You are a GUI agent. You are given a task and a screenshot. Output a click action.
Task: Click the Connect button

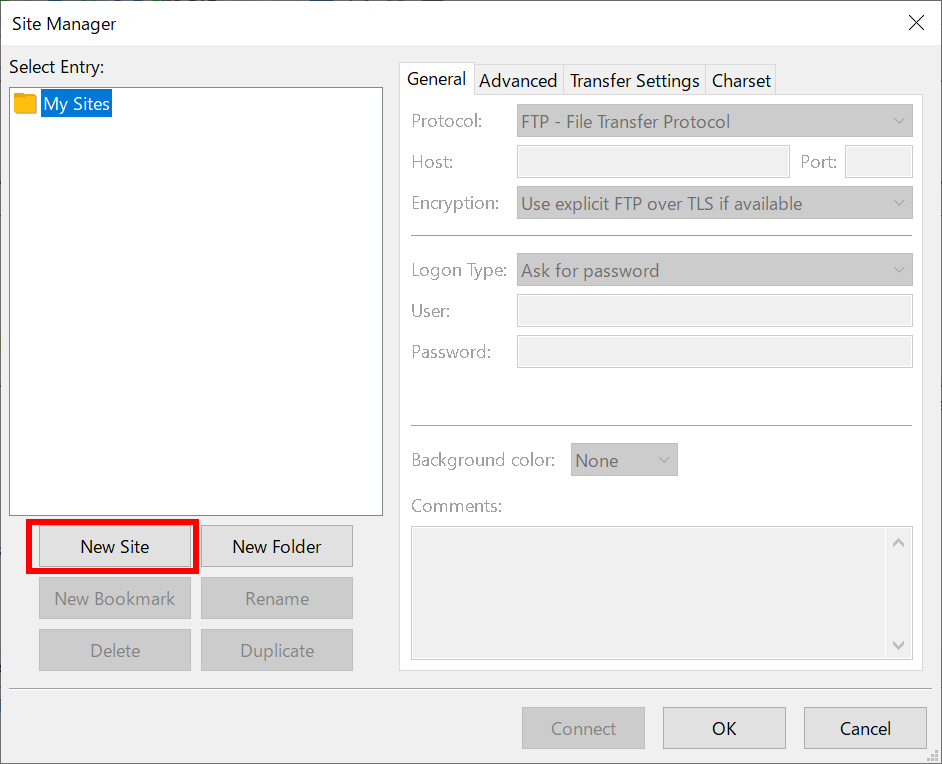pyautogui.click(x=583, y=728)
